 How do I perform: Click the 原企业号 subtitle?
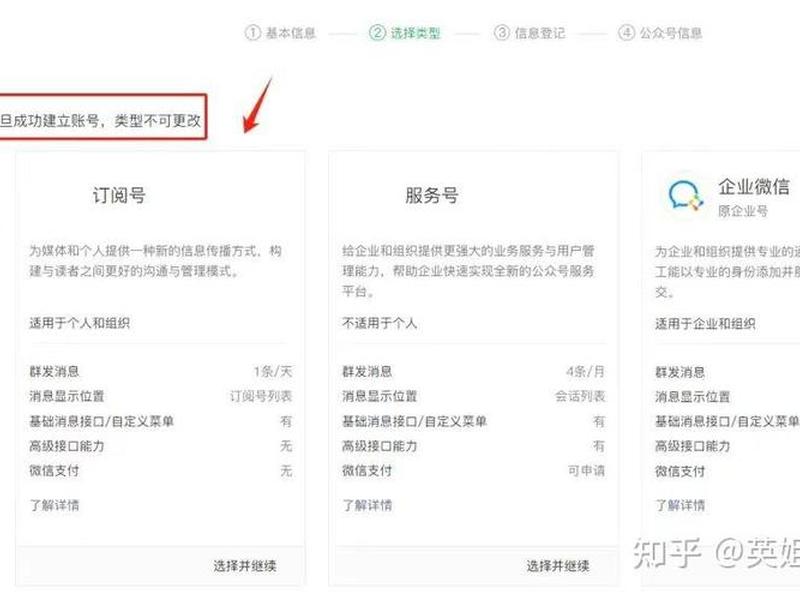tap(743, 211)
